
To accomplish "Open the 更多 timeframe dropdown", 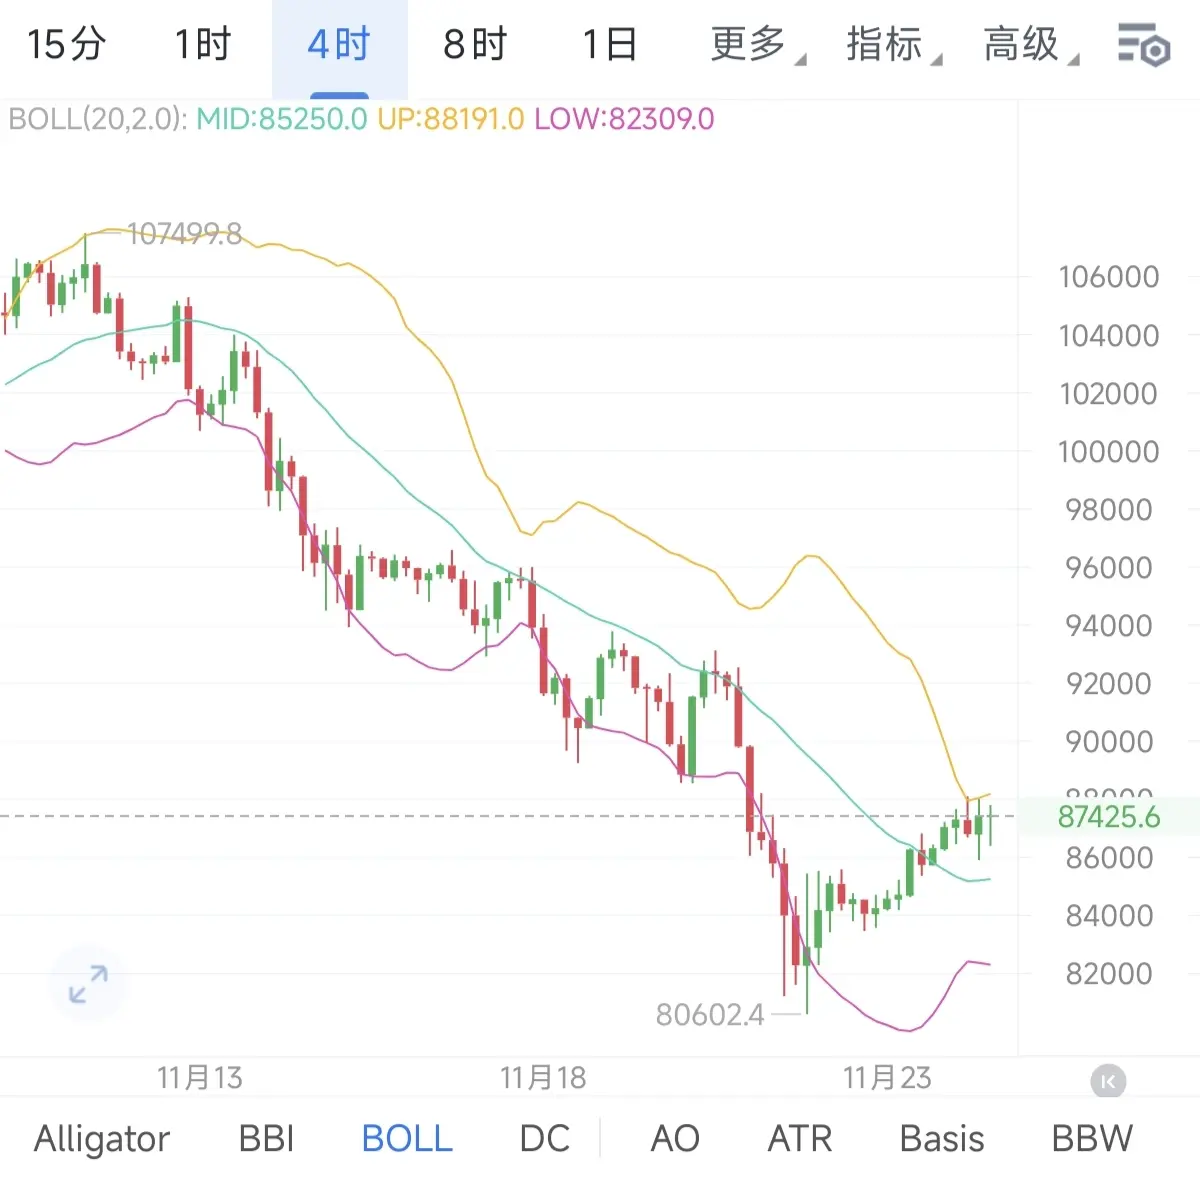I will click(758, 45).
